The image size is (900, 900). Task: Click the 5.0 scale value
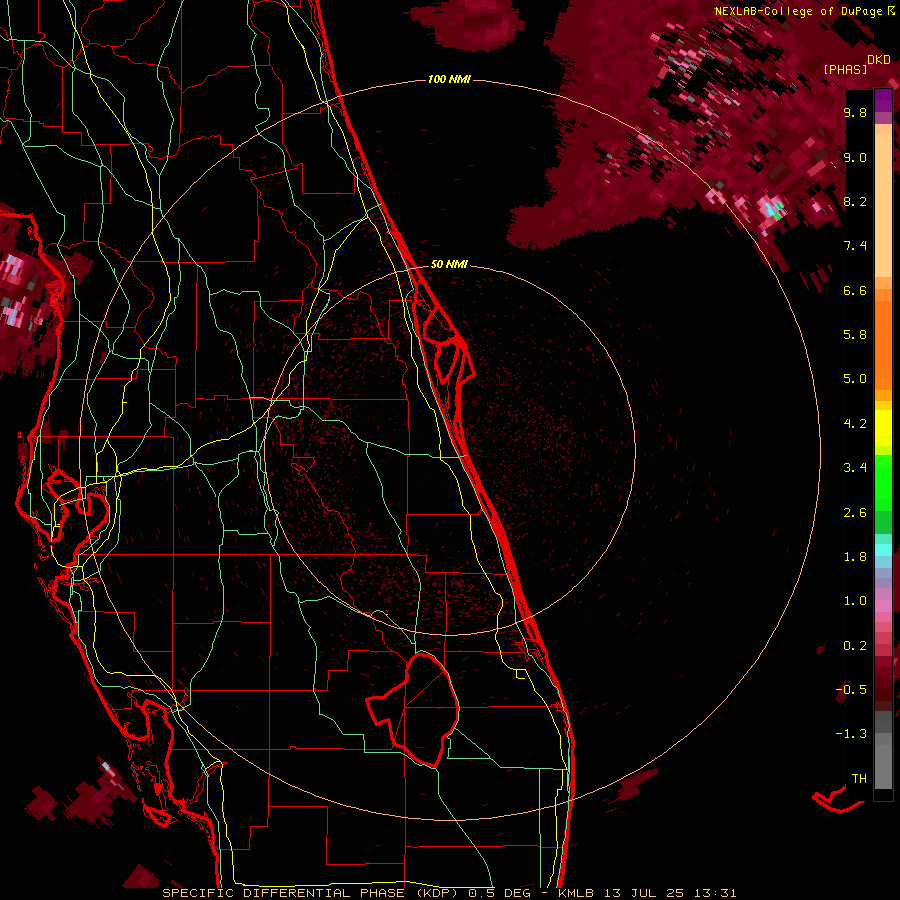tap(855, 379)
